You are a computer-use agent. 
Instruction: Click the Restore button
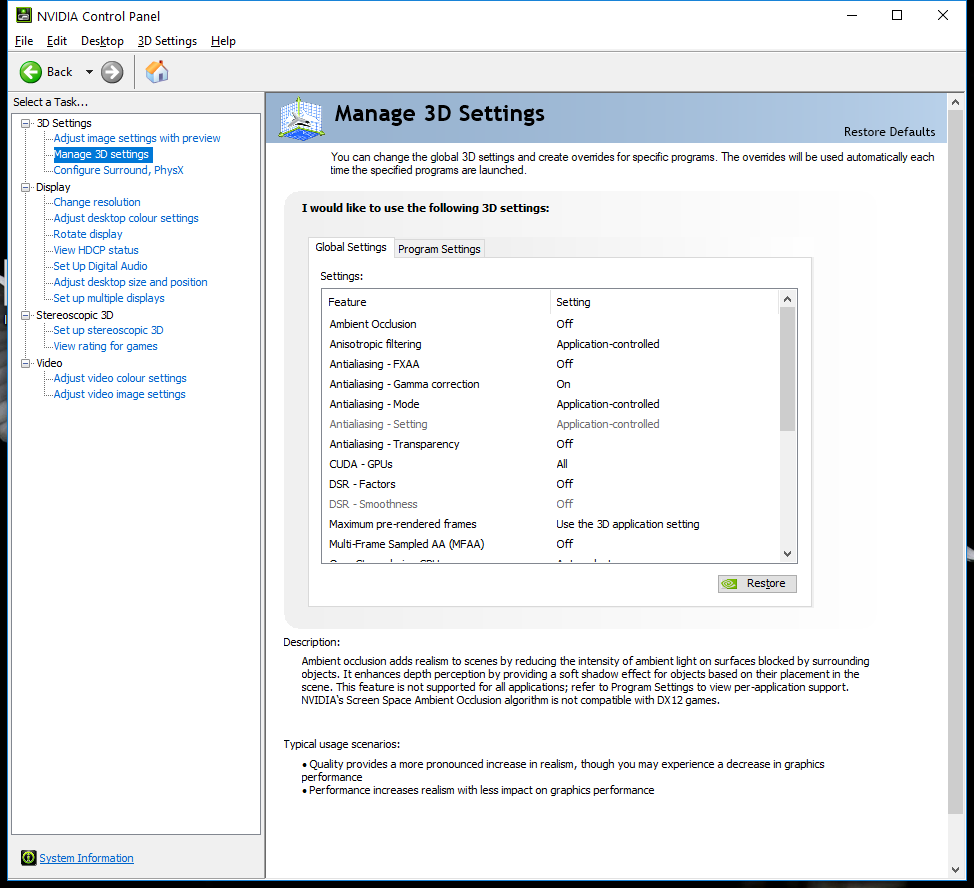(757, 584)
